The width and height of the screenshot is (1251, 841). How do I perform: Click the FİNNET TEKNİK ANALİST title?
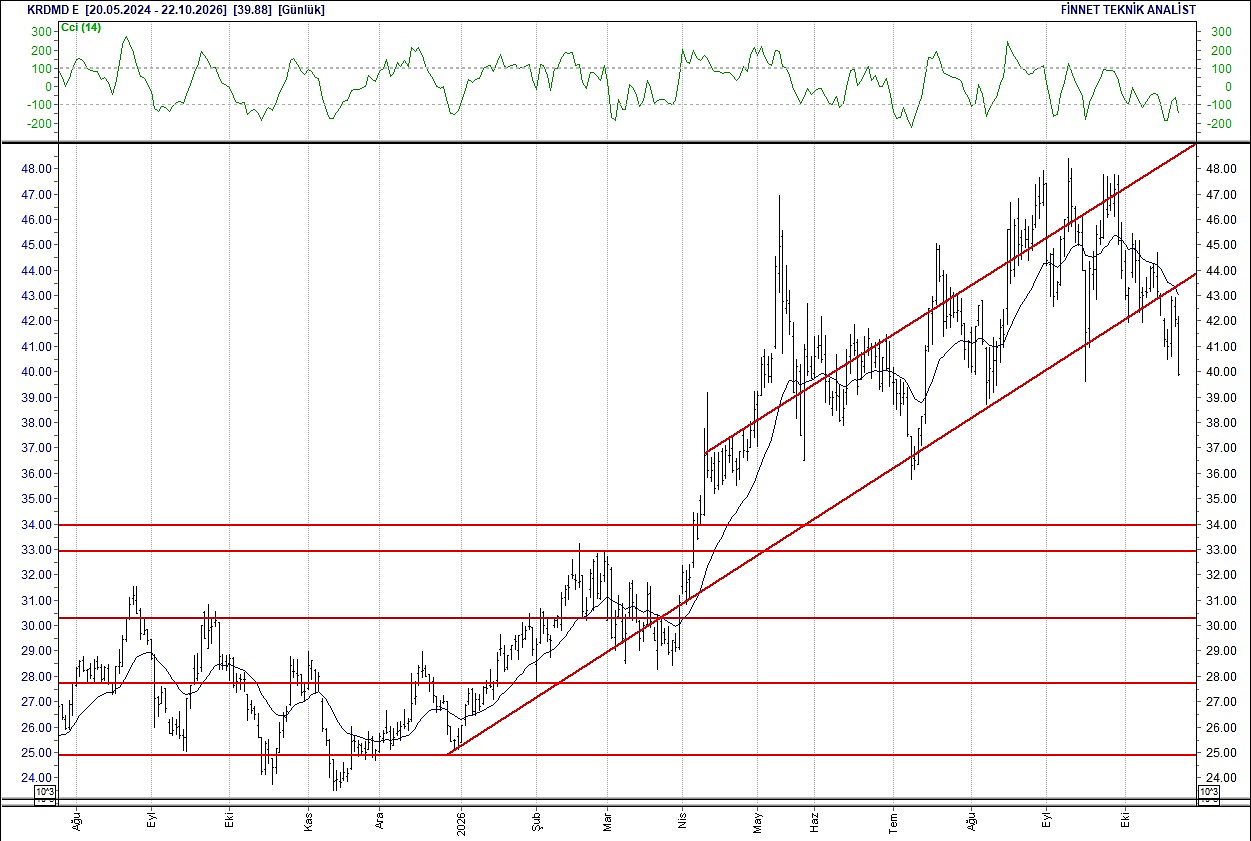(1128, 10)
